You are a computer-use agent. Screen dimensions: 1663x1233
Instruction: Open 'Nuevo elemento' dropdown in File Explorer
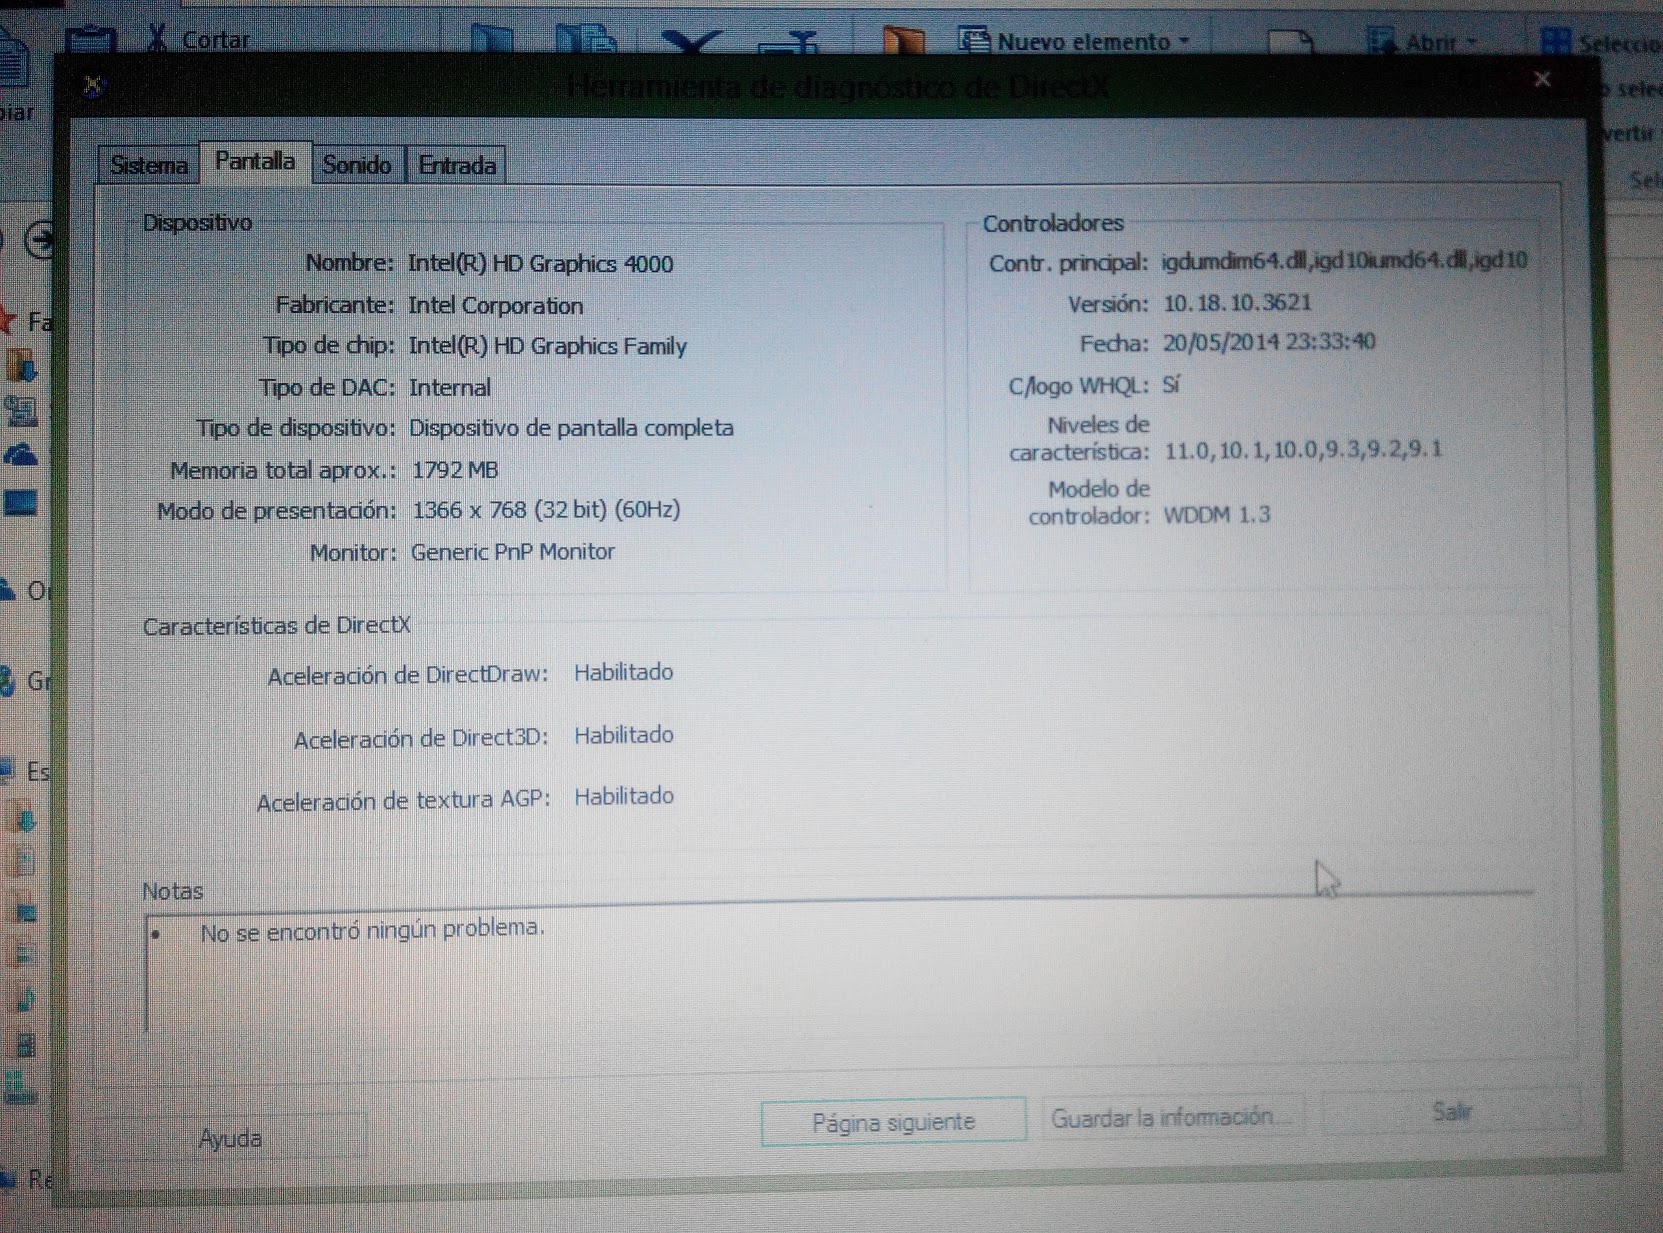pos(1076,42)
